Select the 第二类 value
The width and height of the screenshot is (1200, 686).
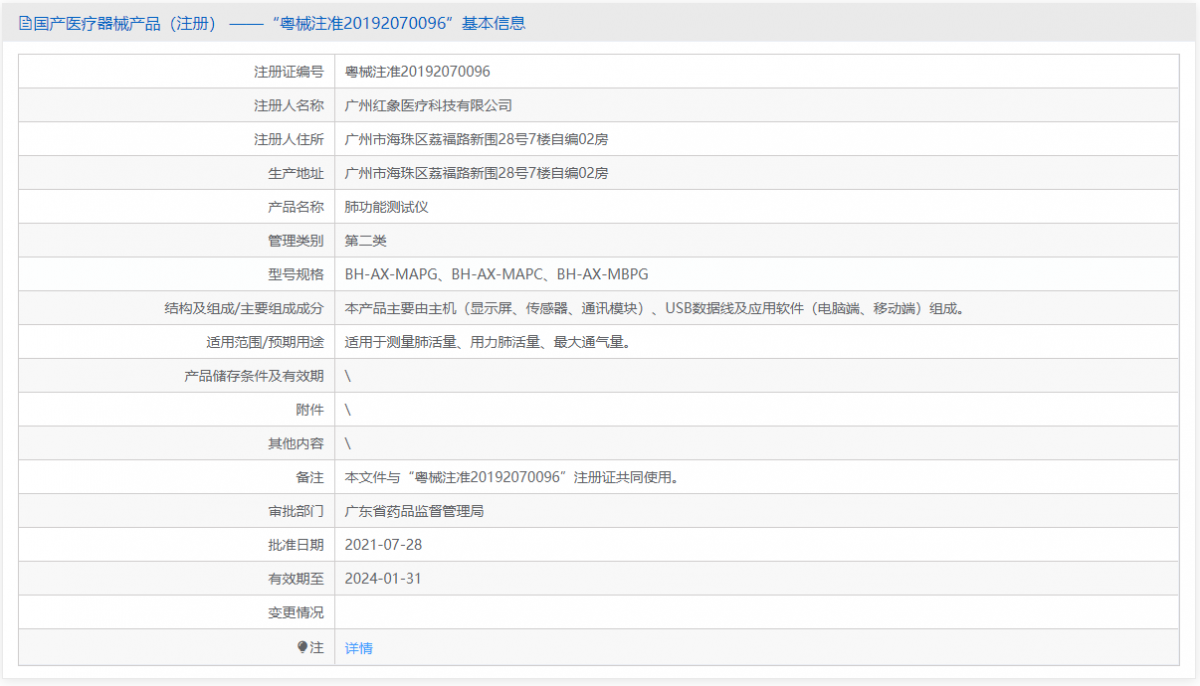(x=365, y=240)
